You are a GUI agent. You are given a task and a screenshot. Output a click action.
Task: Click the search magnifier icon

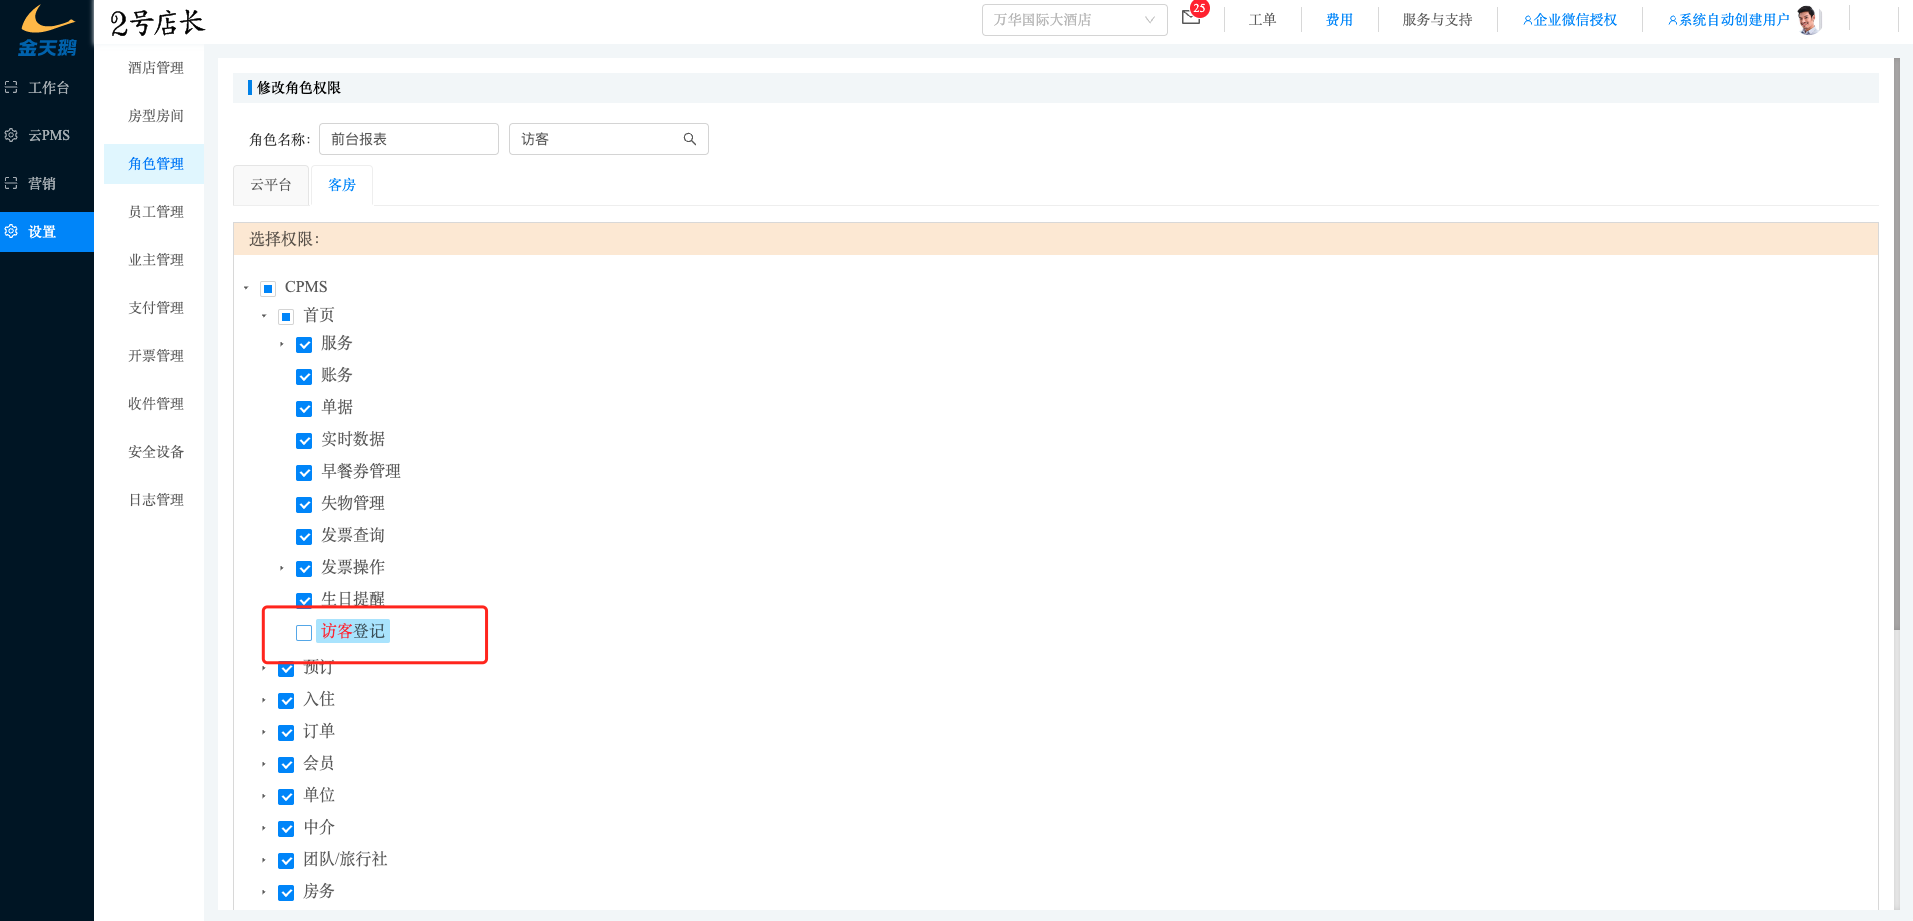690,139
